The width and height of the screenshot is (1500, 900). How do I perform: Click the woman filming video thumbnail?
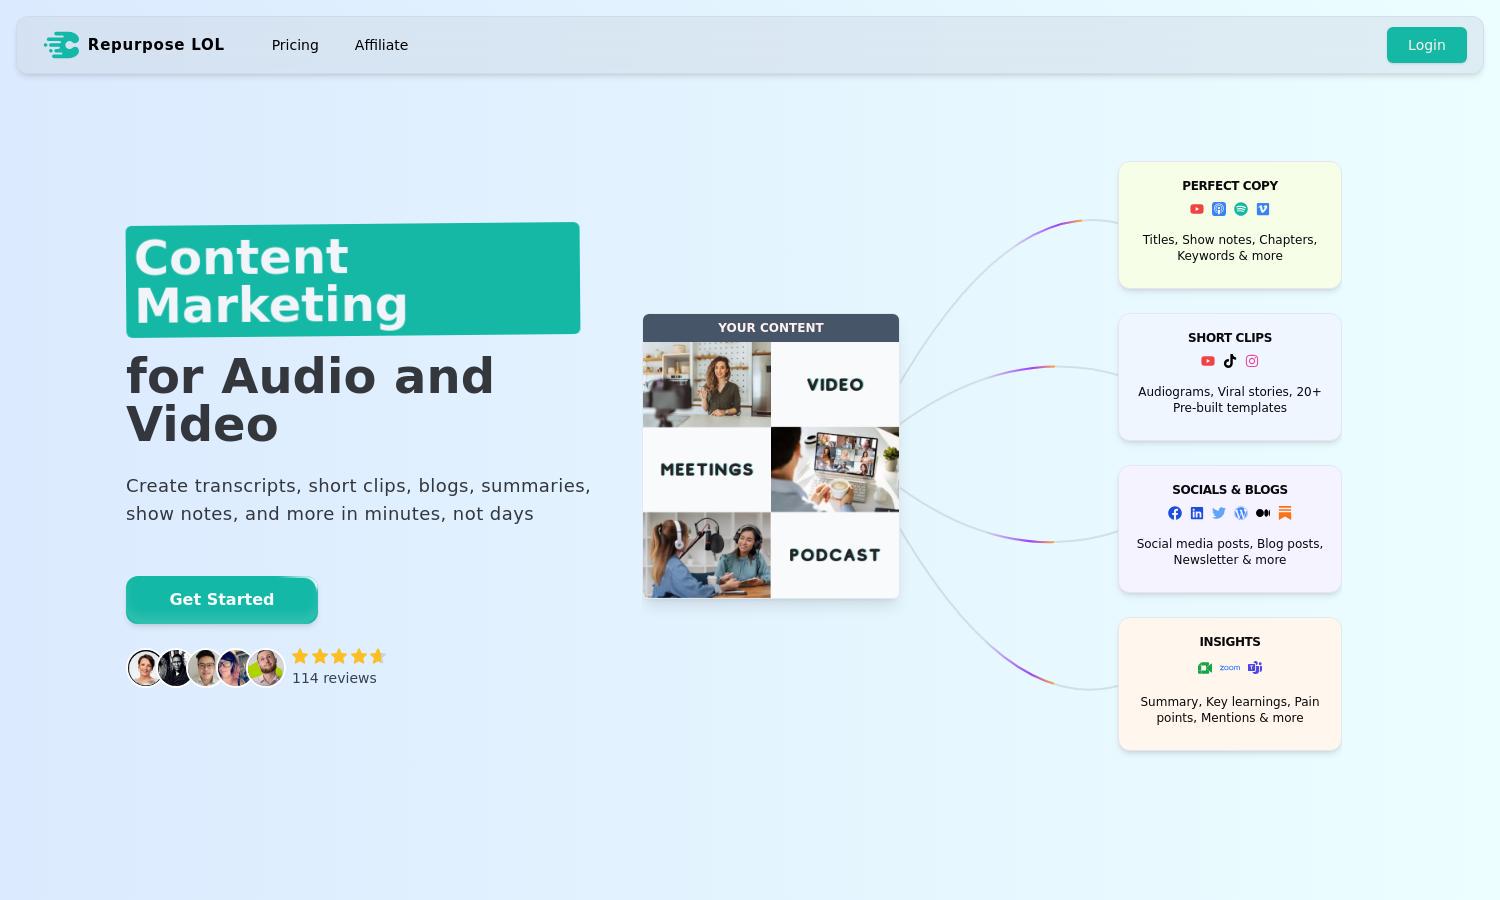pos(707,384)
